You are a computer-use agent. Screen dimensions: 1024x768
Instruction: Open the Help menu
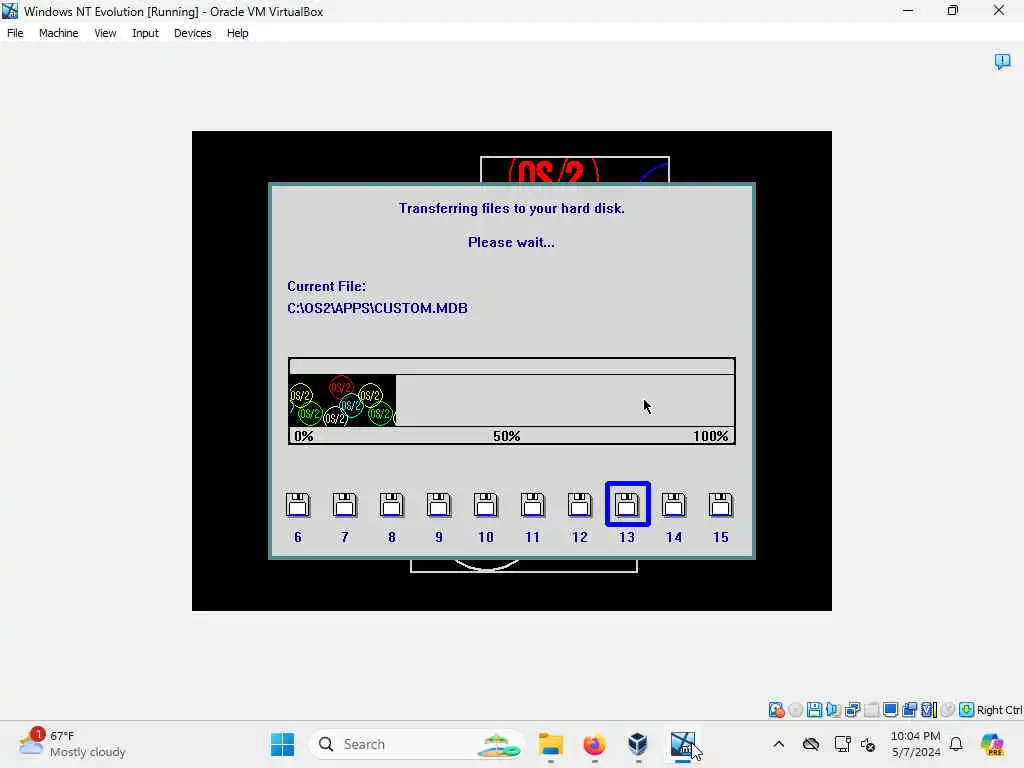click(x=238, y=33)
